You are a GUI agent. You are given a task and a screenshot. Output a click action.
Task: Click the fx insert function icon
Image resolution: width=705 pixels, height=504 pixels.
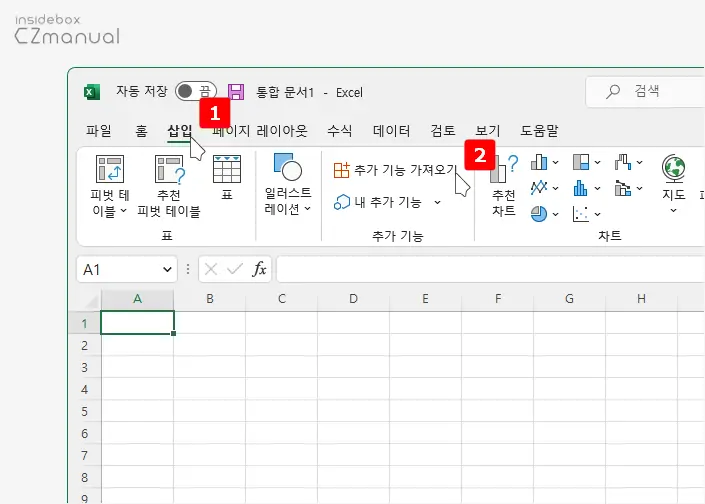pyautogui.click(x=259, y=269)
